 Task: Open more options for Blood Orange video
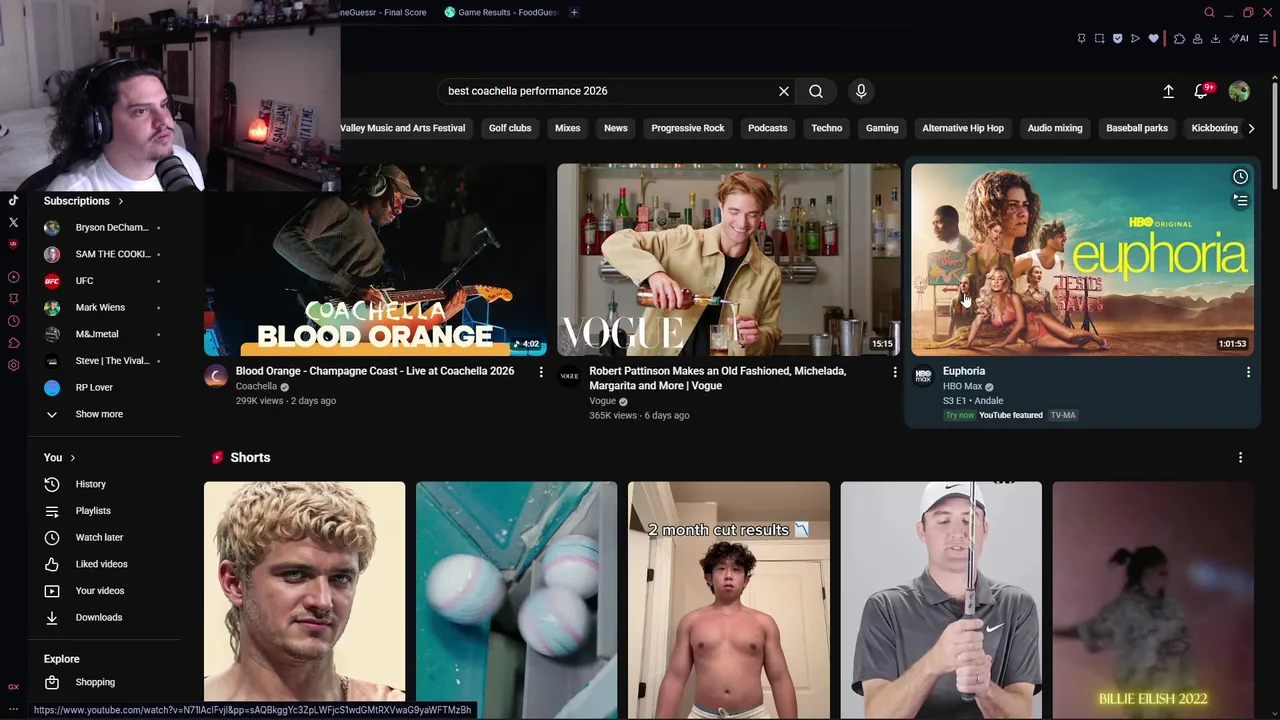click(x=541, y=372)
